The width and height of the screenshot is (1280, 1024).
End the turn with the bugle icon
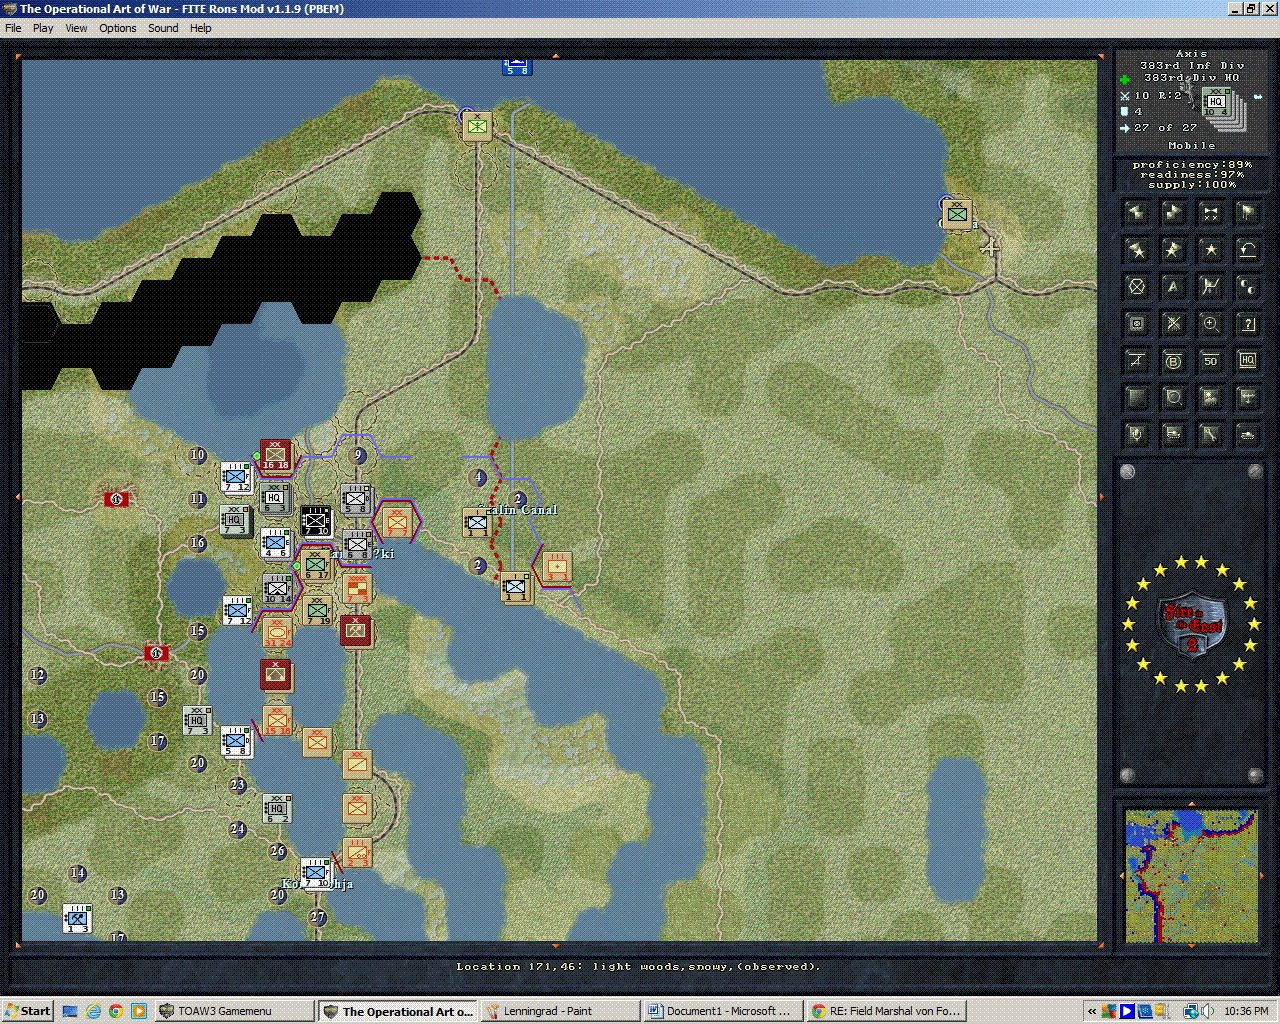(x=1210, y=211)
